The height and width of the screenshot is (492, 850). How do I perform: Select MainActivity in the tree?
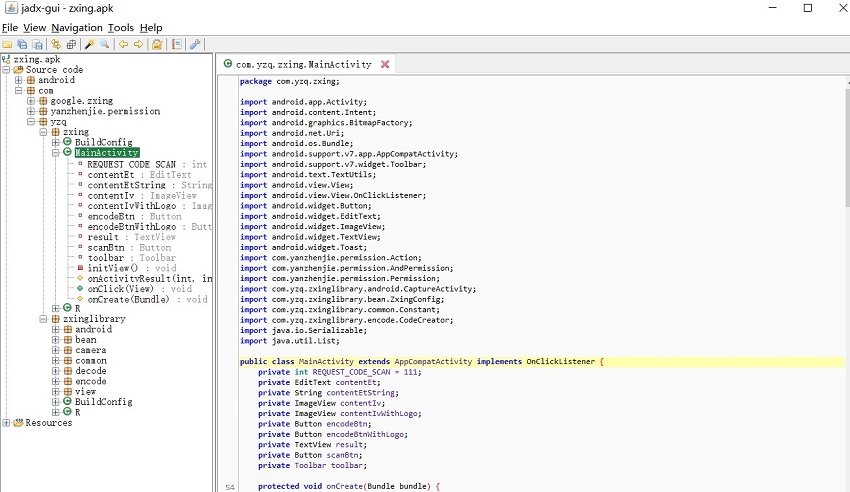(x=107, y=153)
